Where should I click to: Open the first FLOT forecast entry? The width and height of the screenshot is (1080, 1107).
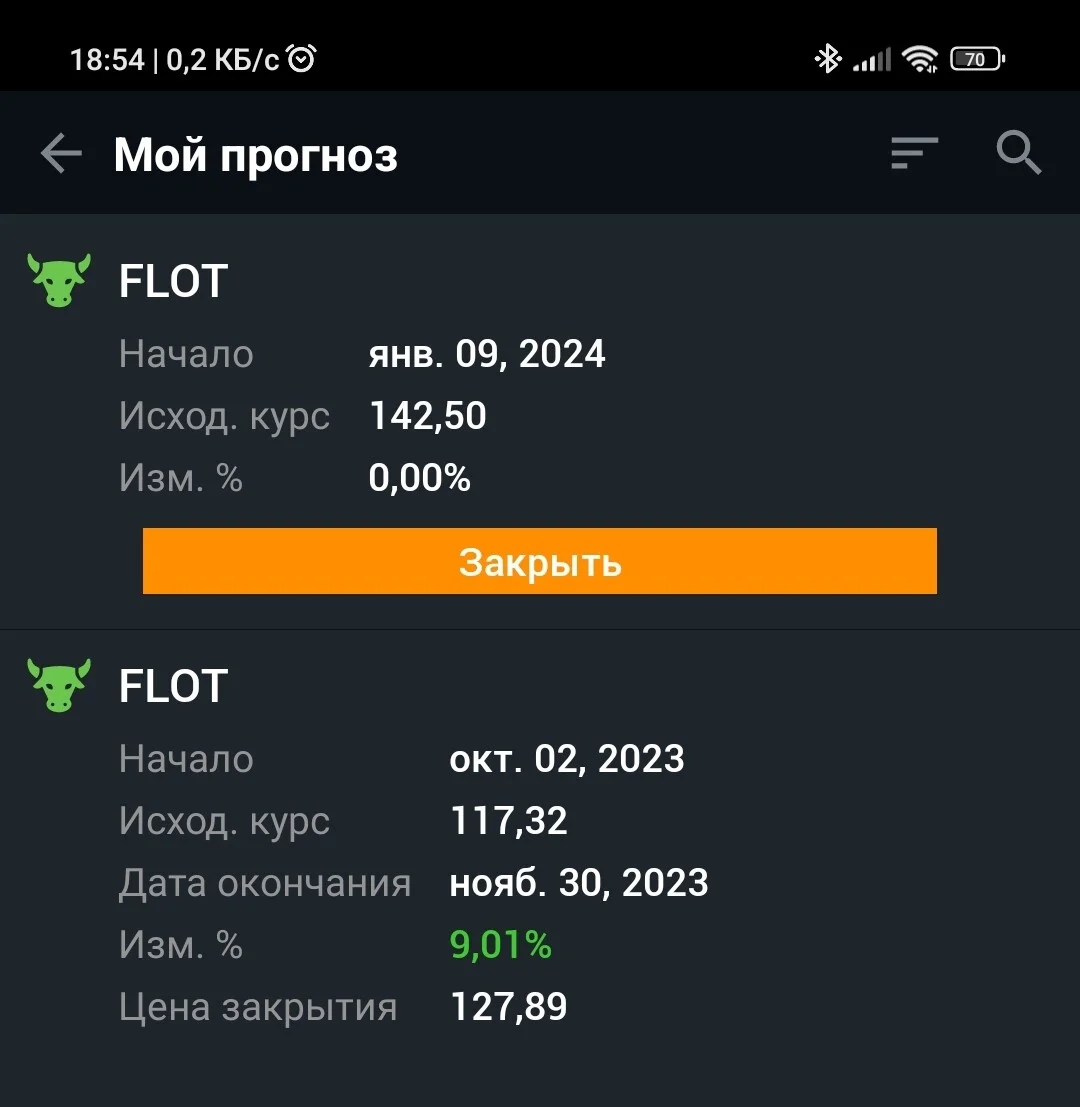pyautogui.click(x=540, y=421)
